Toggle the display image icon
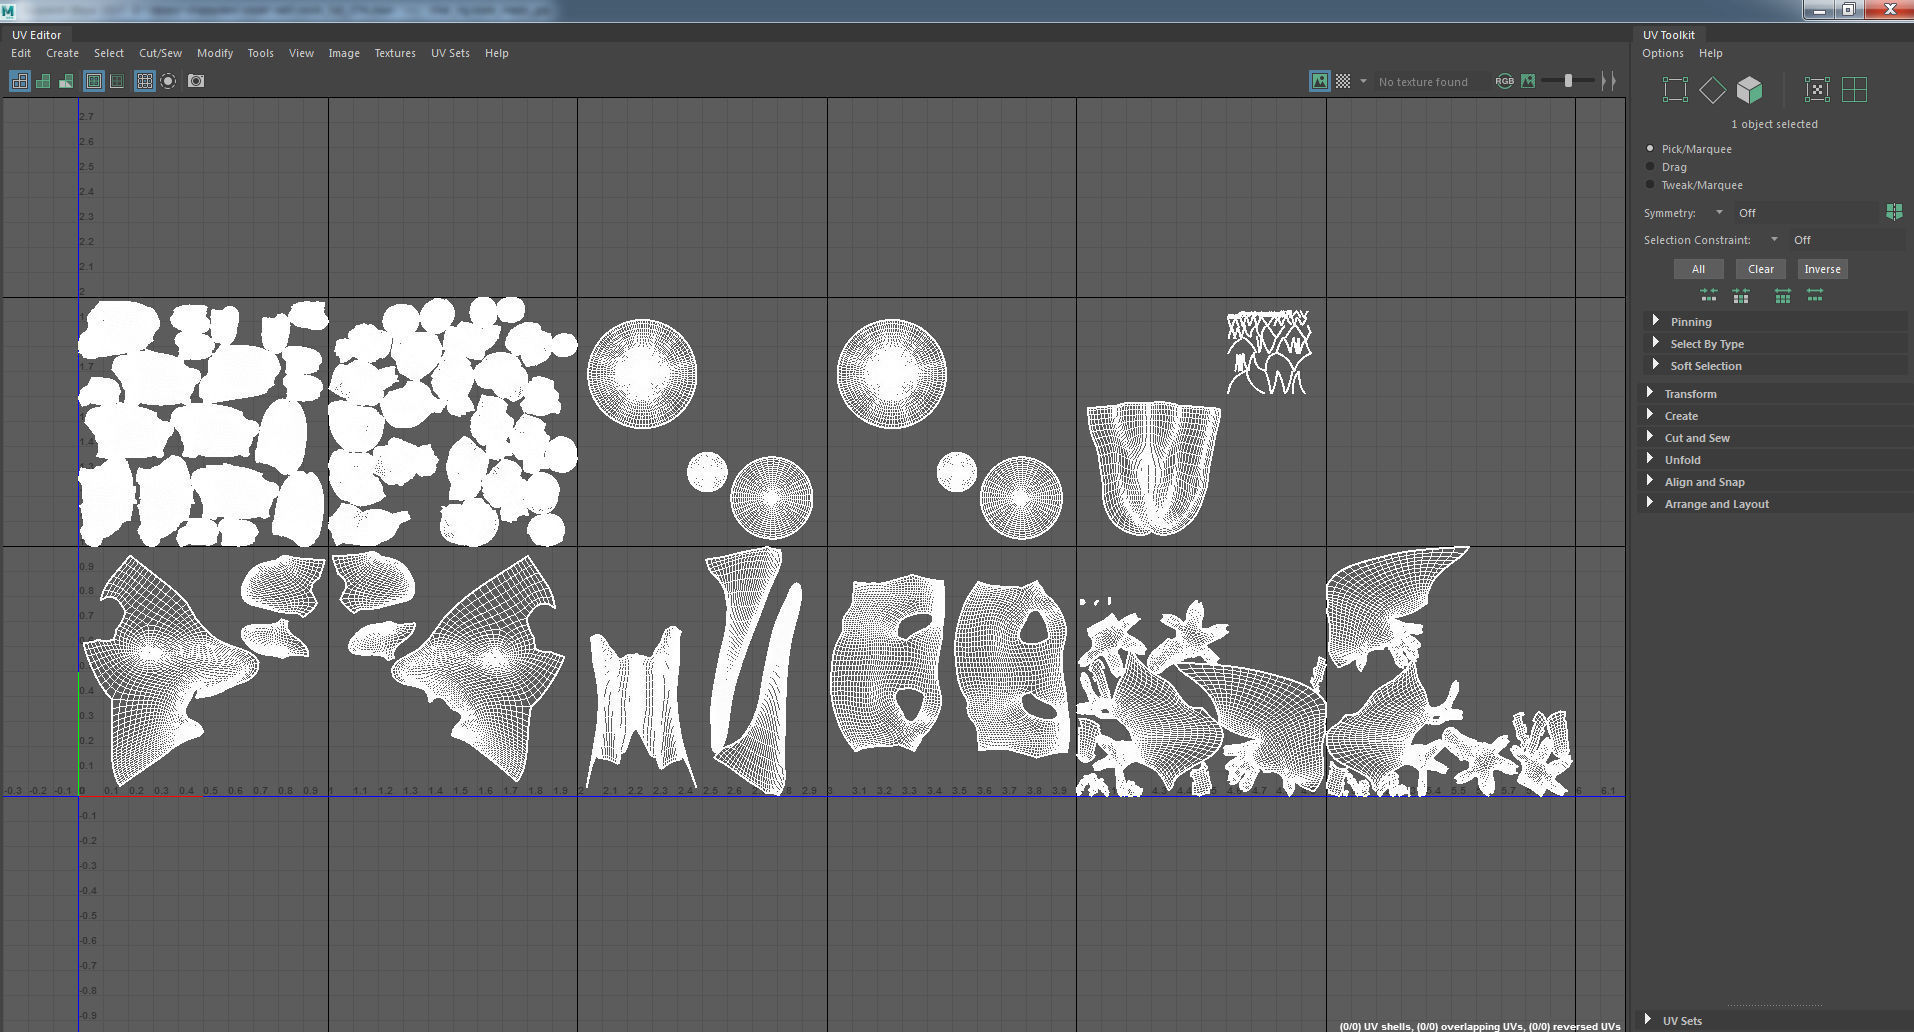Viewport: 1914px width, 1032px height. 1320,81
